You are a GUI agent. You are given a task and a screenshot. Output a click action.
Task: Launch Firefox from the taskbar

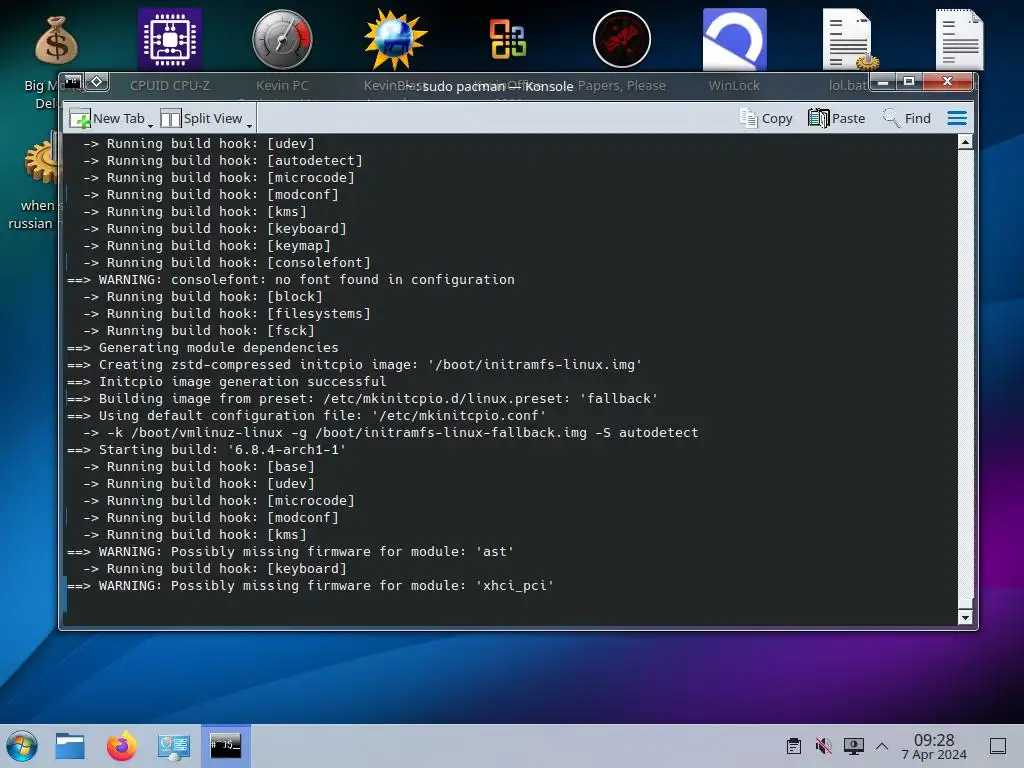click(121, 746)
